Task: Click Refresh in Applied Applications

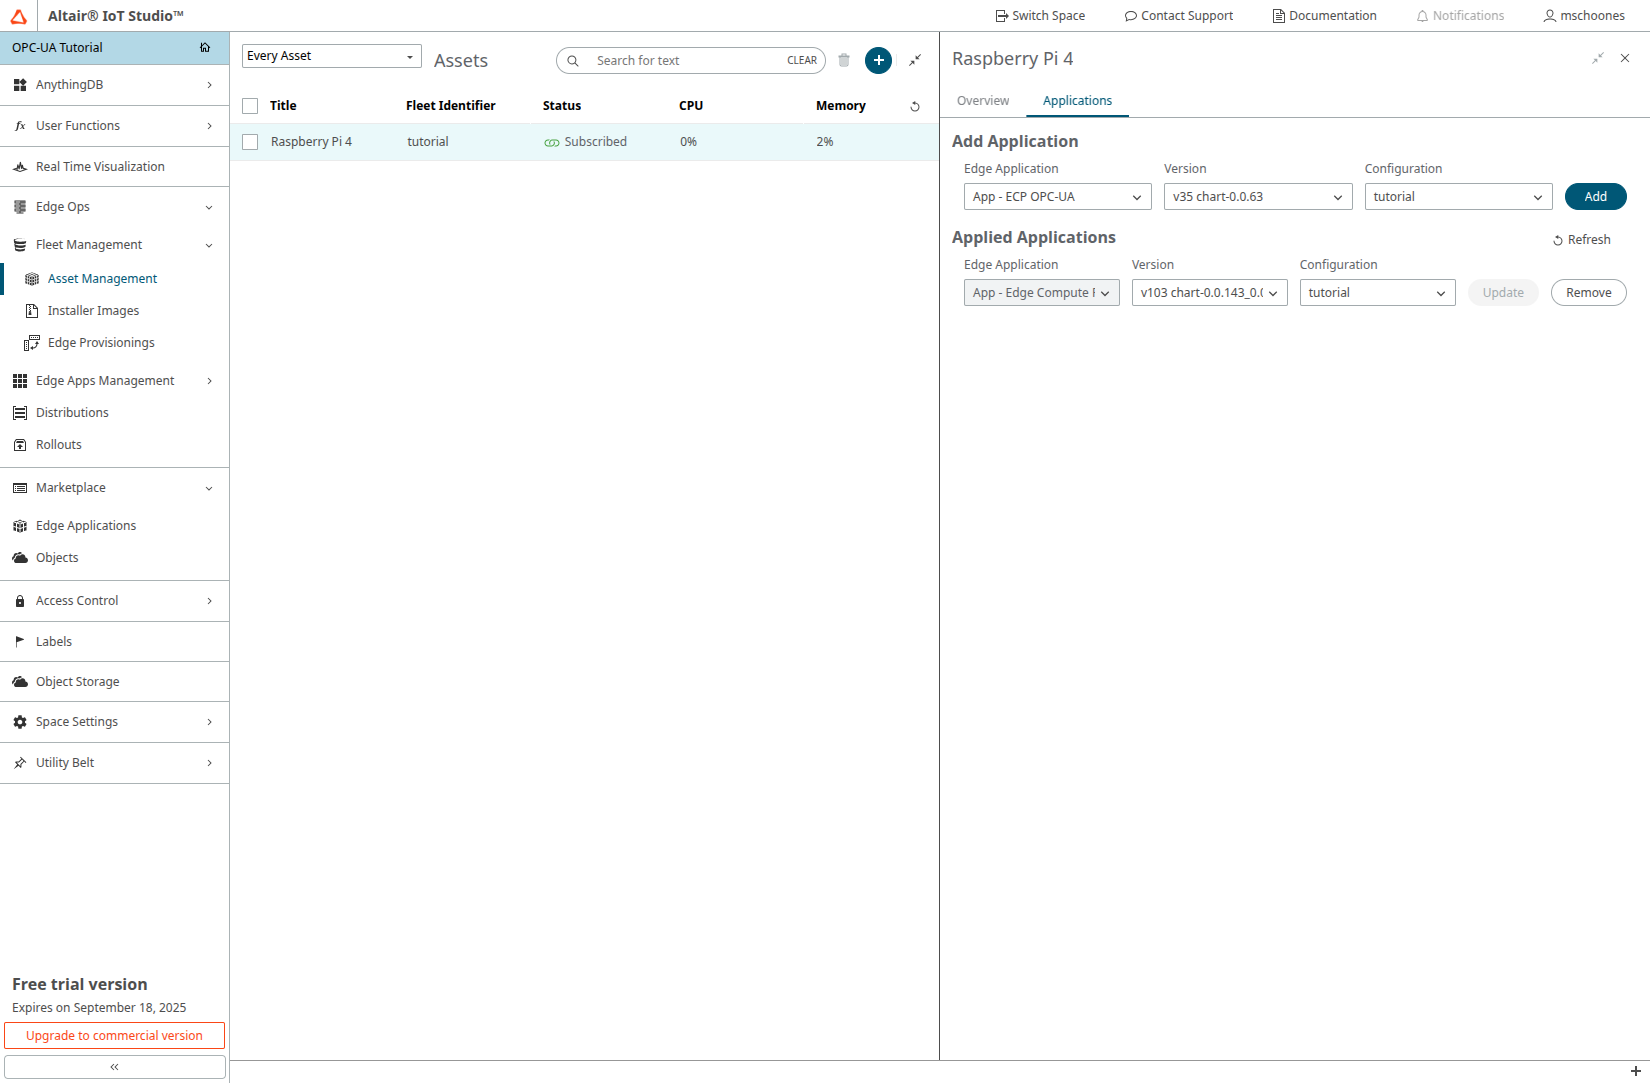Action: [x=1581, y=240]
